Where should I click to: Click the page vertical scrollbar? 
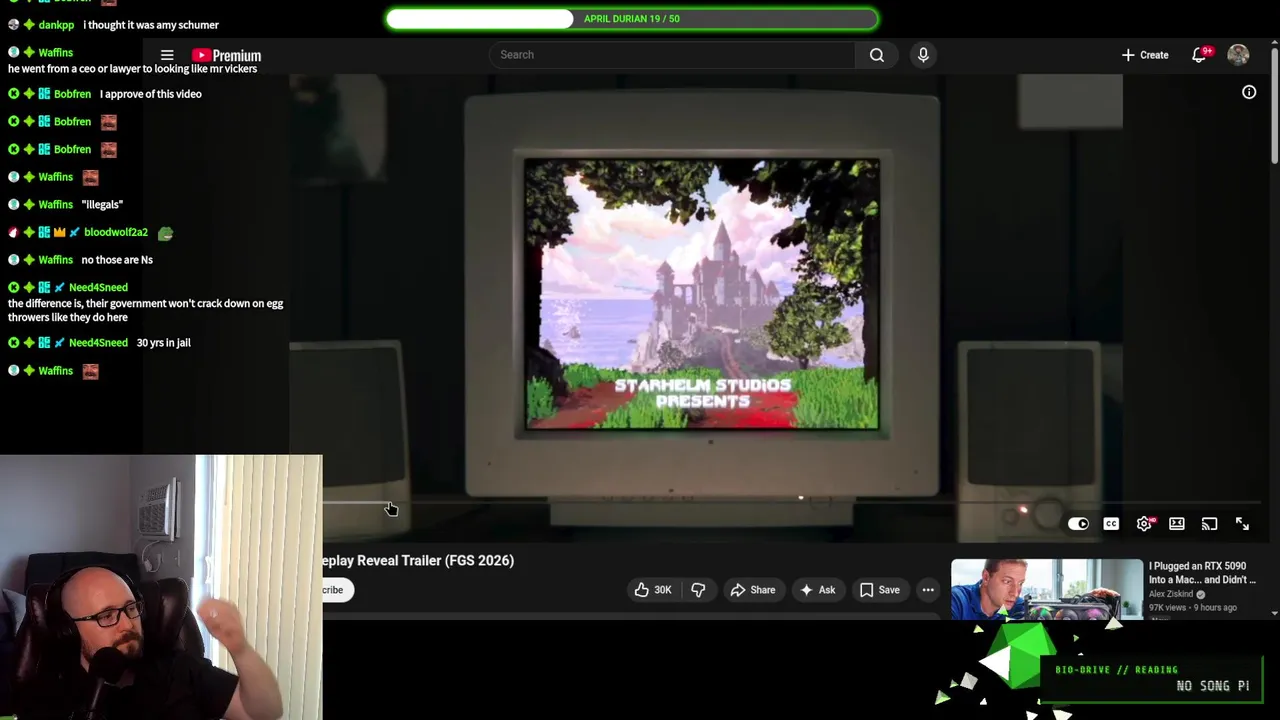pos(1275,105)
